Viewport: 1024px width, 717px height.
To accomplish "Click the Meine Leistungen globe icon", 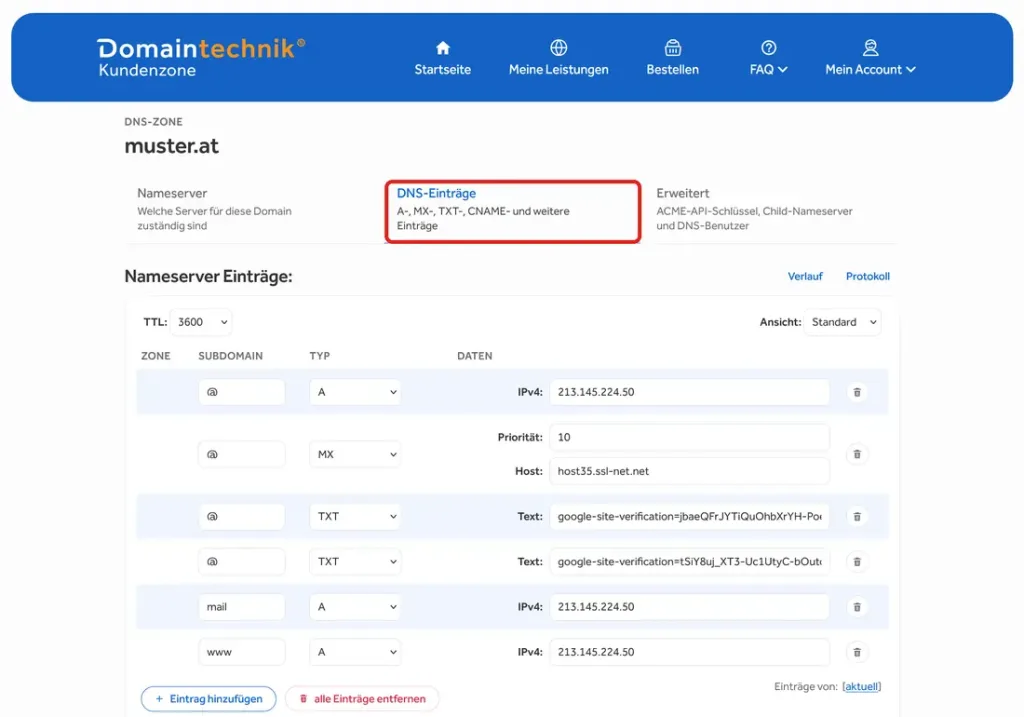I will click(558, 48).
